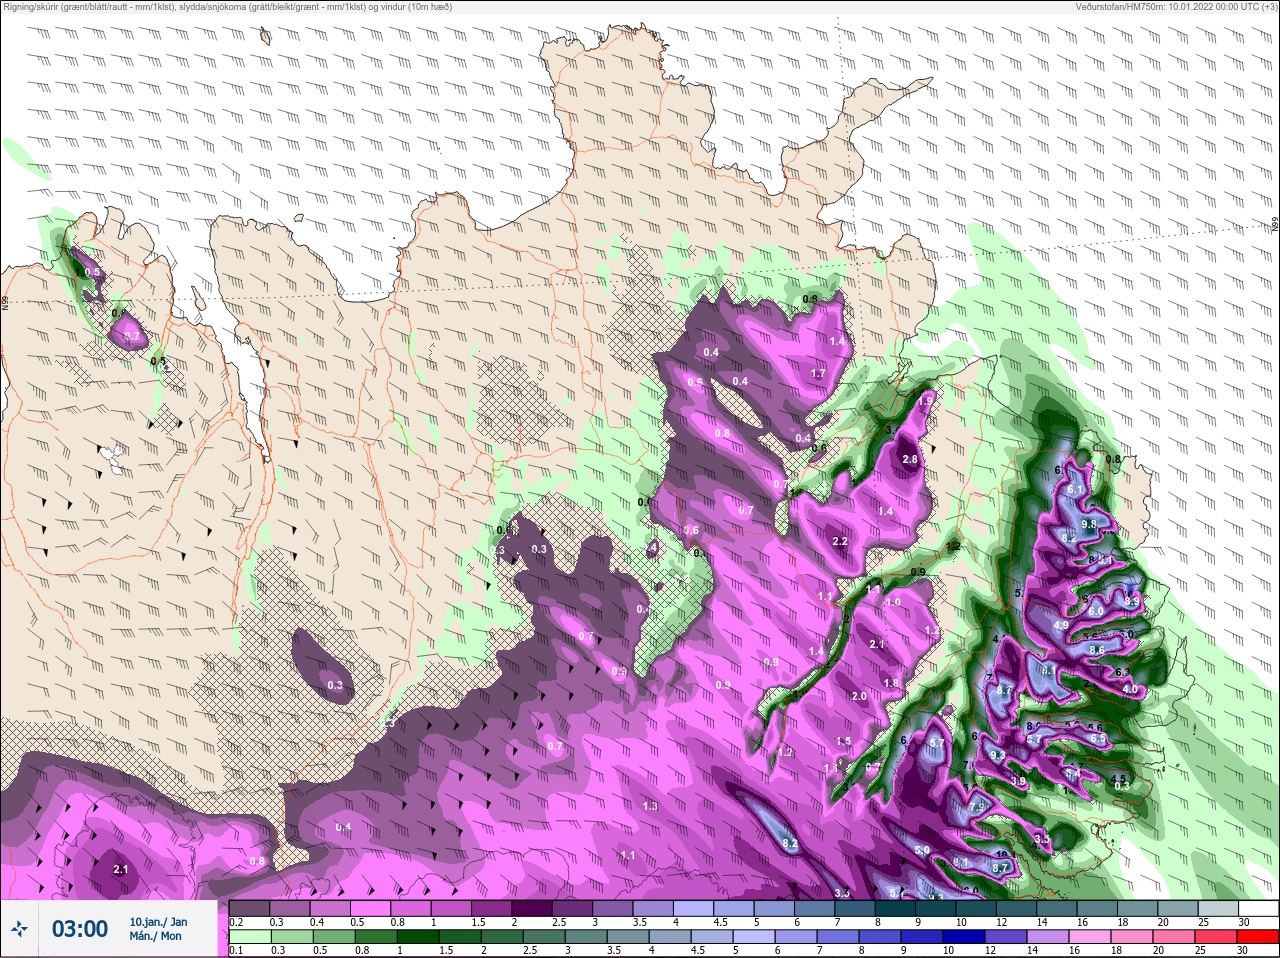Click the 2.2 precipitation value on map
1280x958 pixels.
click(840, 542)
